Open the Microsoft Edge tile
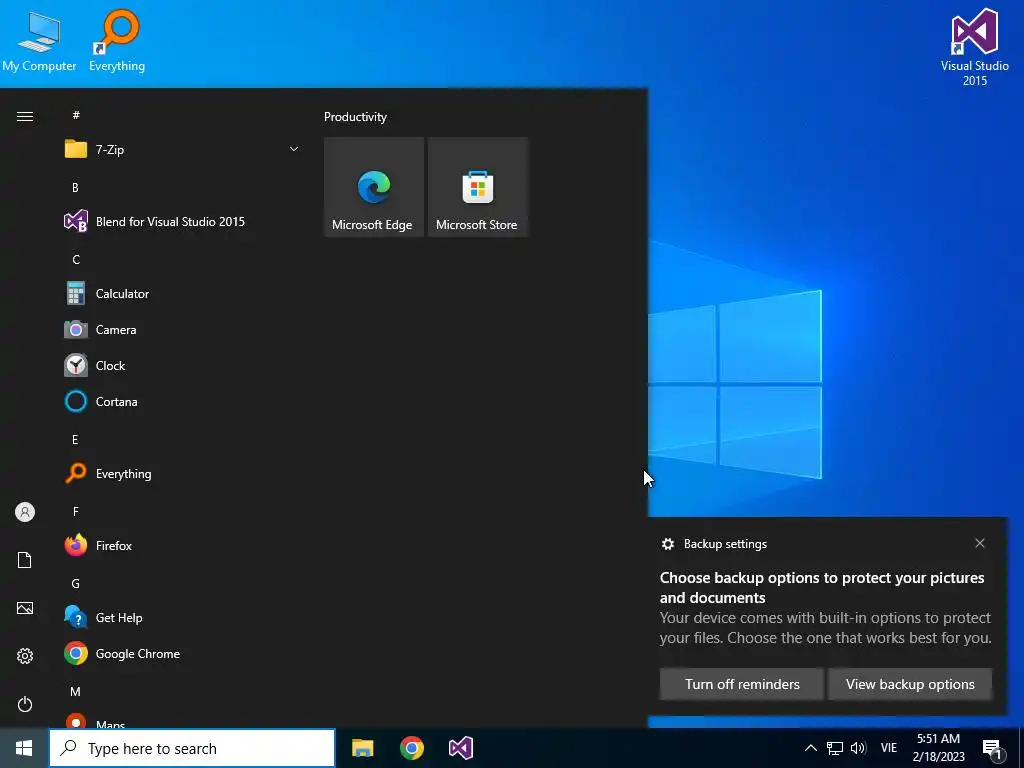Screen dimensions: 1024x768 (x=374, y=187)
